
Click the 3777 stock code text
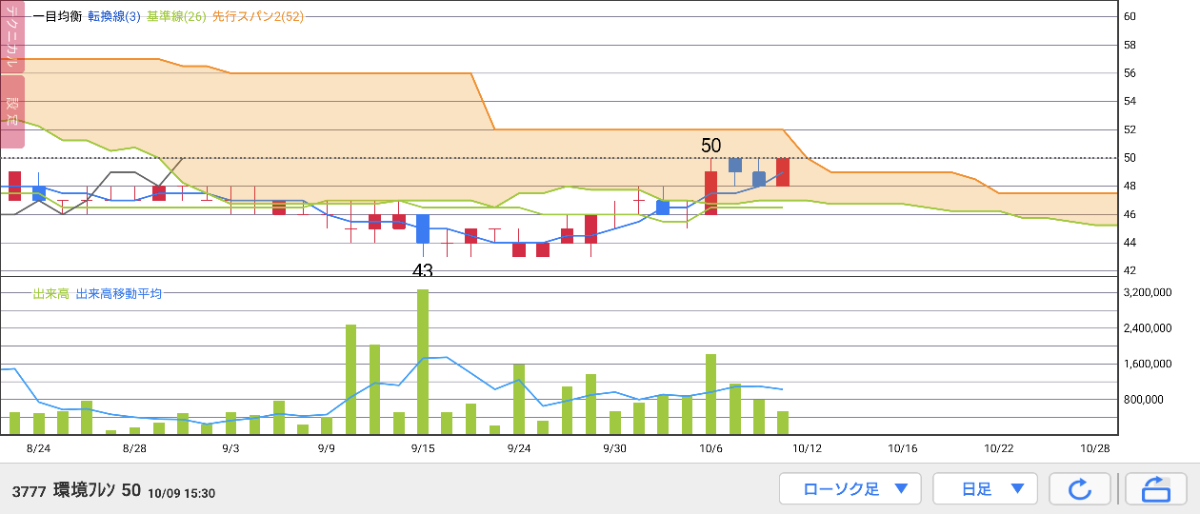click(x=29, y=492)
